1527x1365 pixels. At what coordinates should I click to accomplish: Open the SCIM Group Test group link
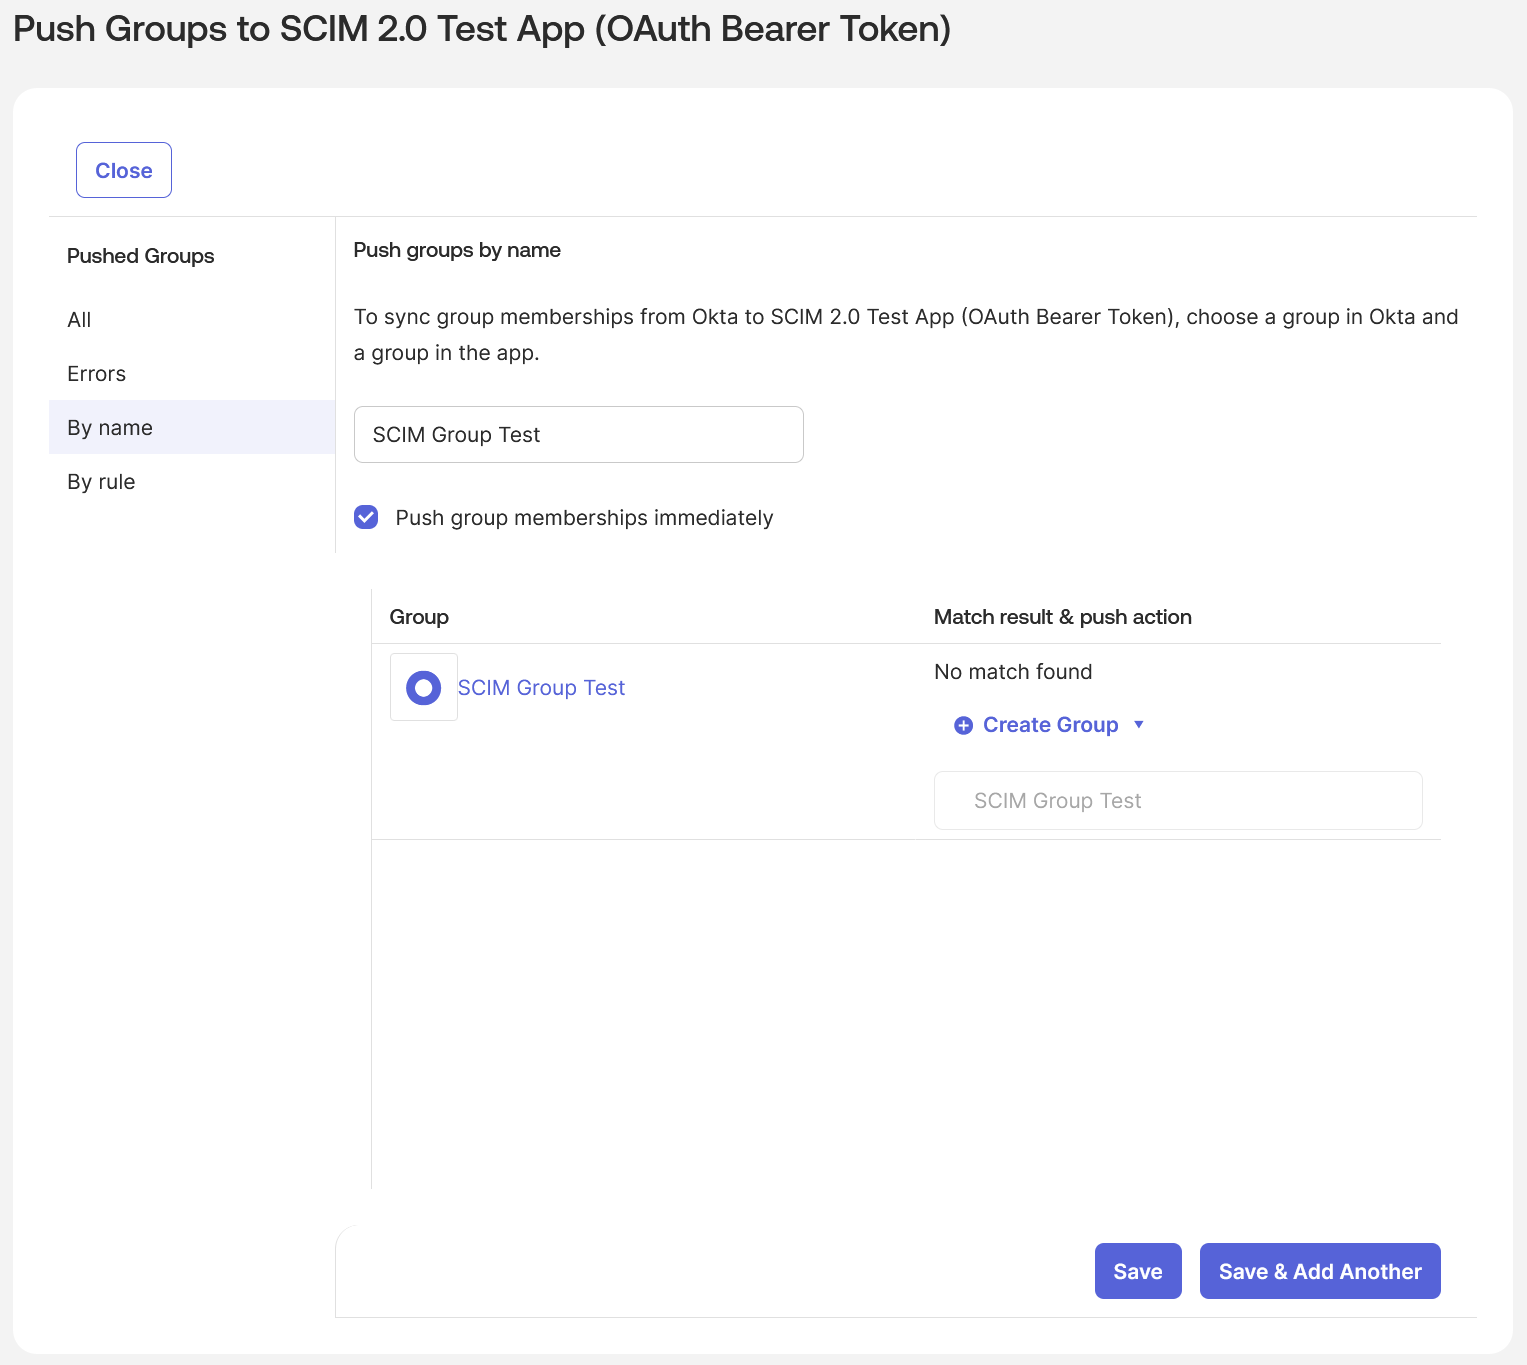click(x=541, y=687)
